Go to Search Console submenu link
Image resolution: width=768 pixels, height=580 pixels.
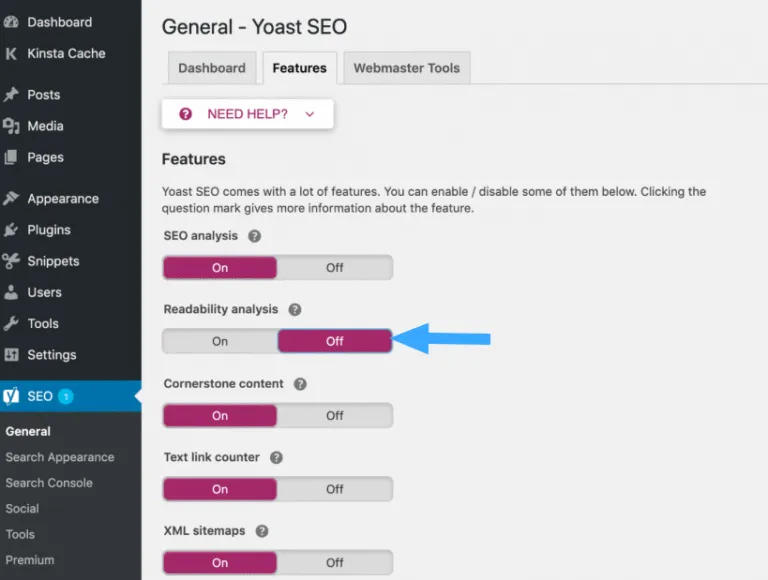[49, 483]
